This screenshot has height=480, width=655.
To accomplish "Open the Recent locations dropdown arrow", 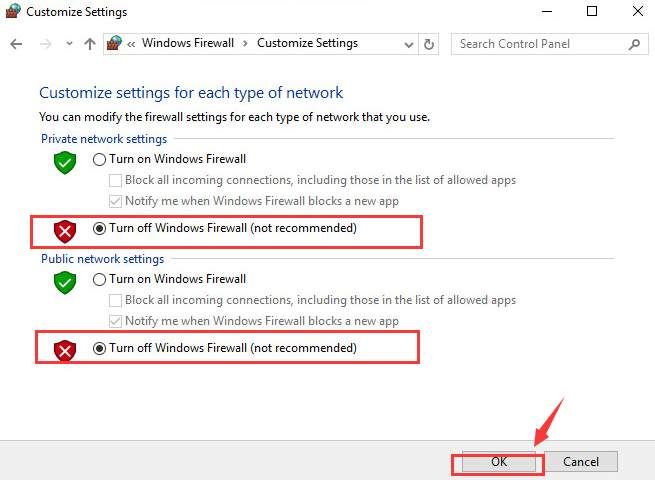I will [x=68, y=44].
